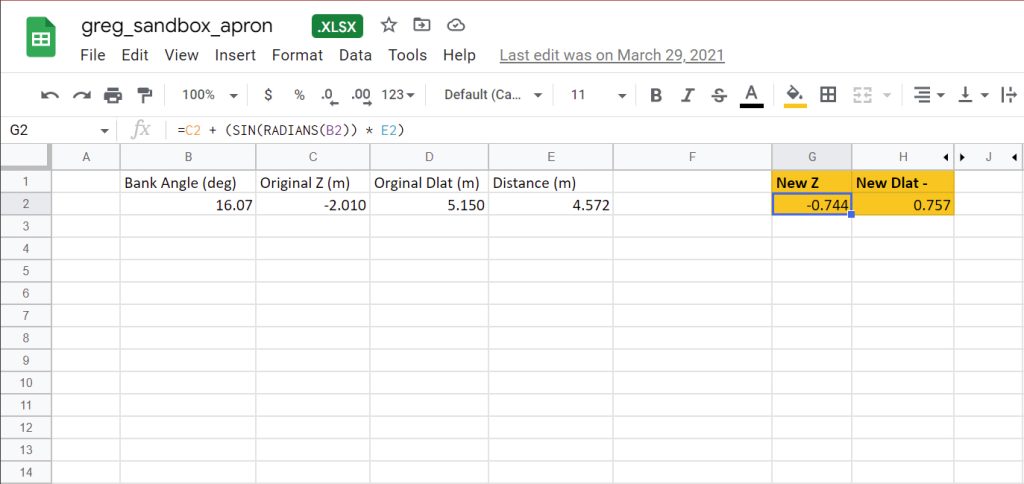Toggle bold formatting
The image size is (1024, 484).
point(656,95)
